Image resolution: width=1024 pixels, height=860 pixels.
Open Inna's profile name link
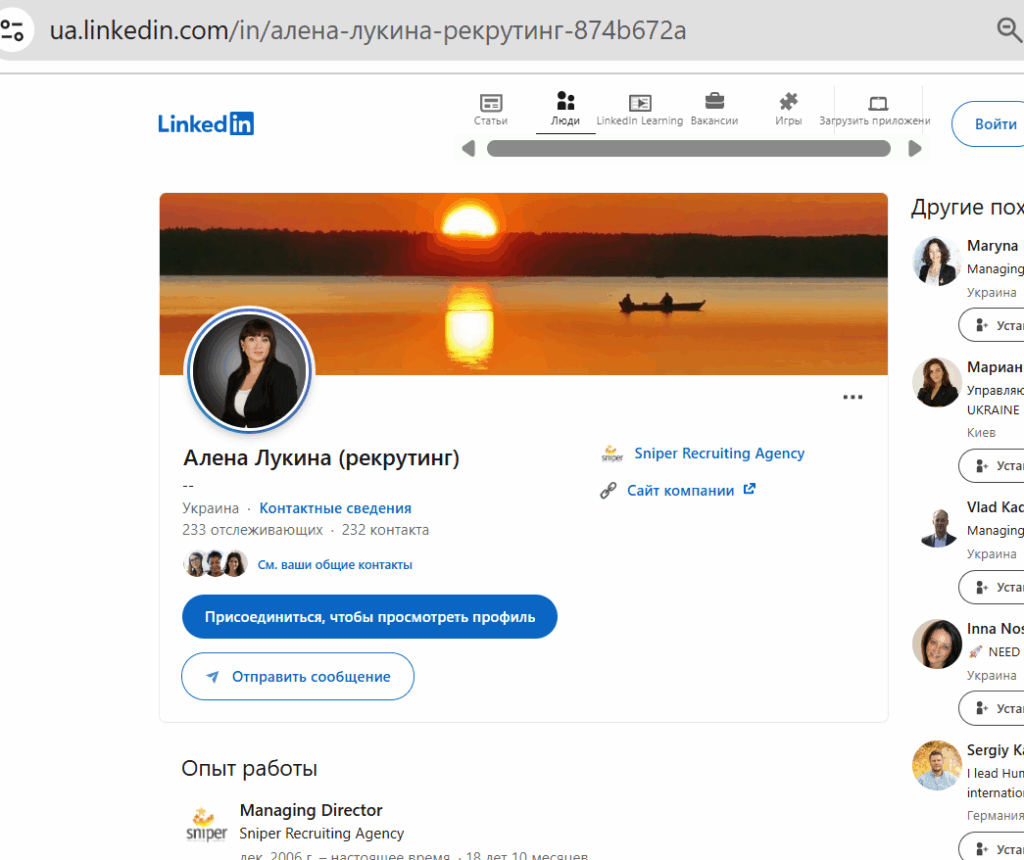995,628
